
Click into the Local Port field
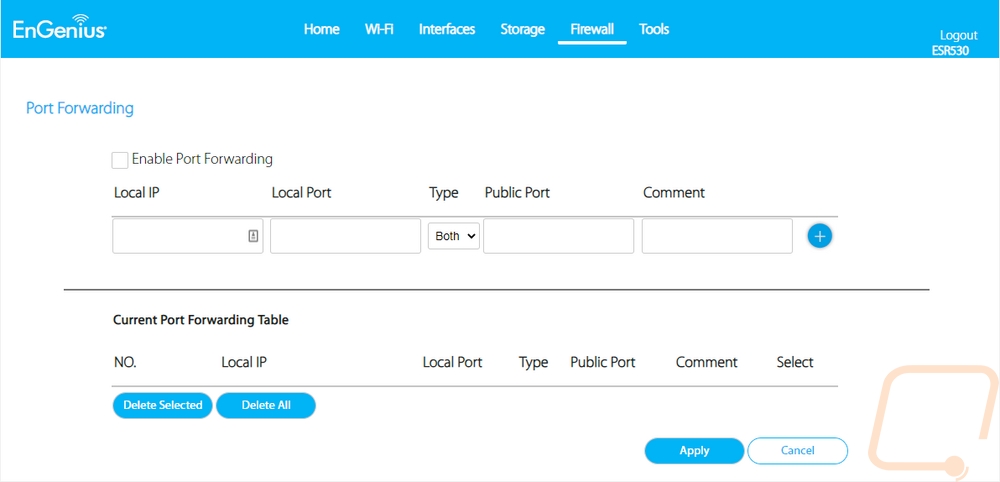pyautogui.click(x=345, y=236)
